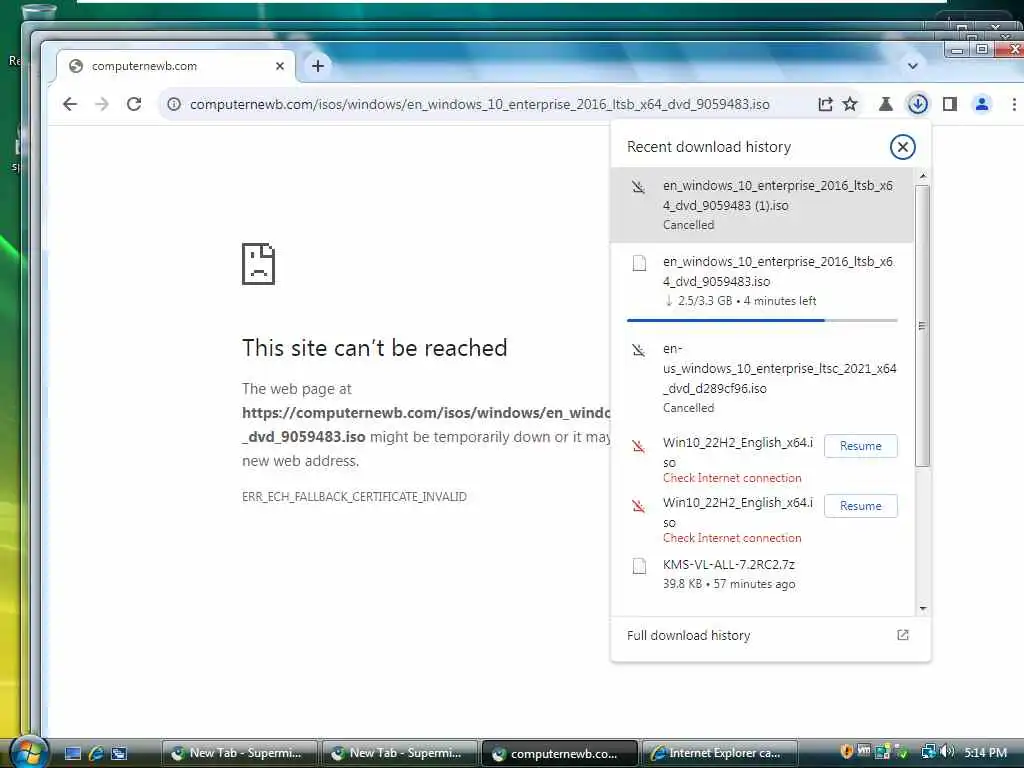
Task: Switch to first New Tab - Supermium taskbar button
Action: tap(239, 753)
